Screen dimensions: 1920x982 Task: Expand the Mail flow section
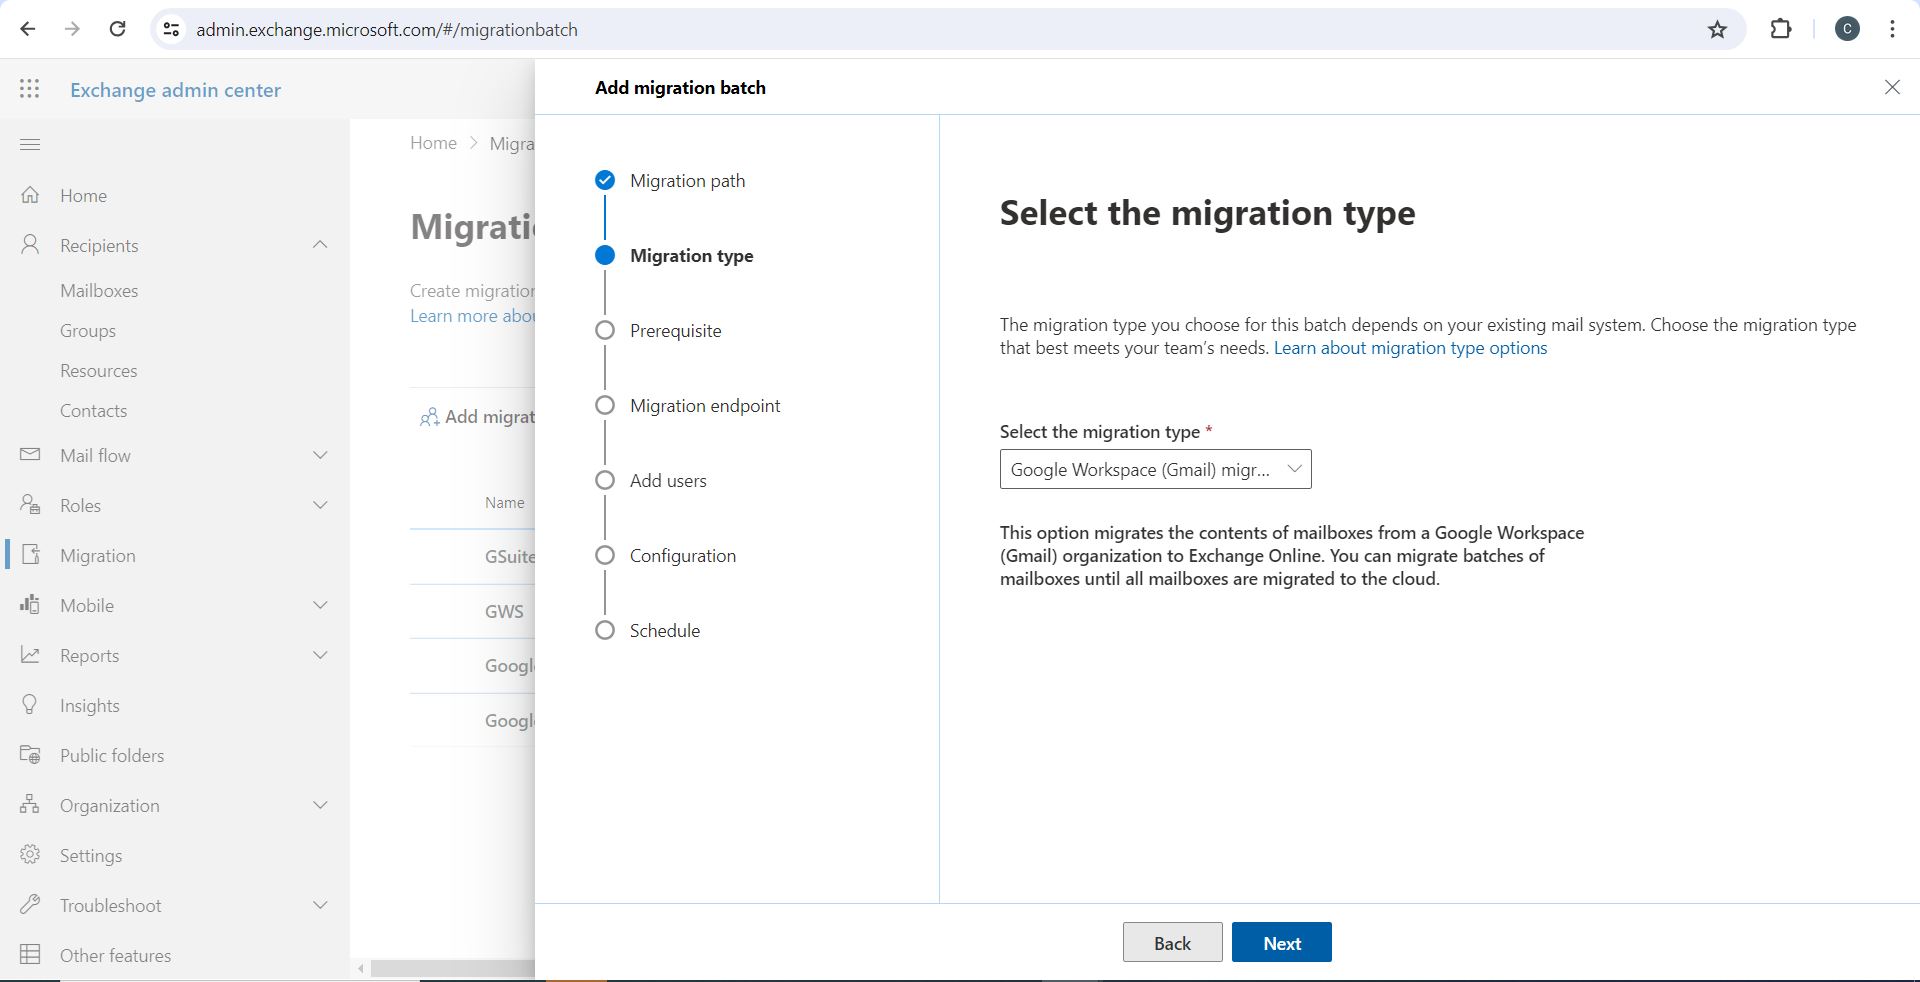click(320, 455)
